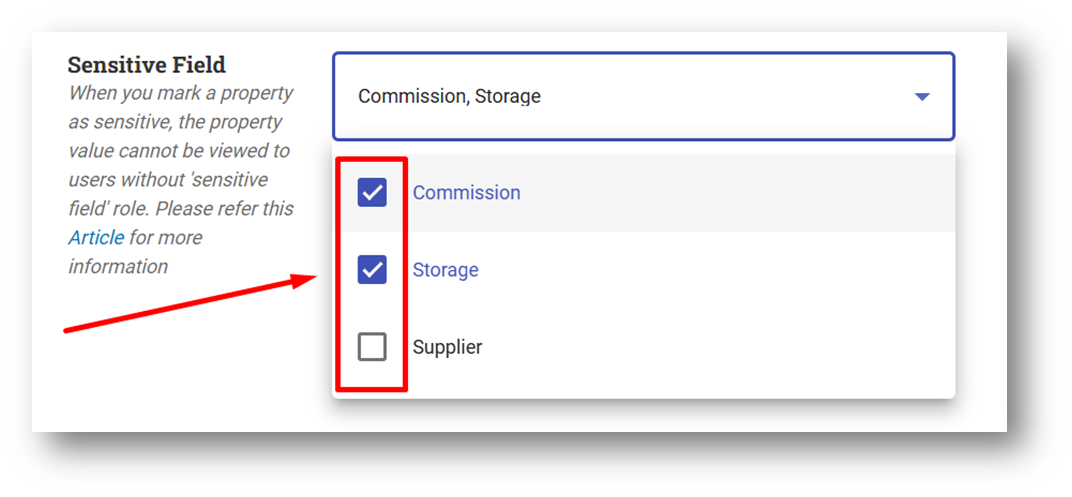Image resolution: width=1072 pixels, height=497 pixels.
Task: Click the blue triangle icon in the field
Action: click(x=922, y=97)
